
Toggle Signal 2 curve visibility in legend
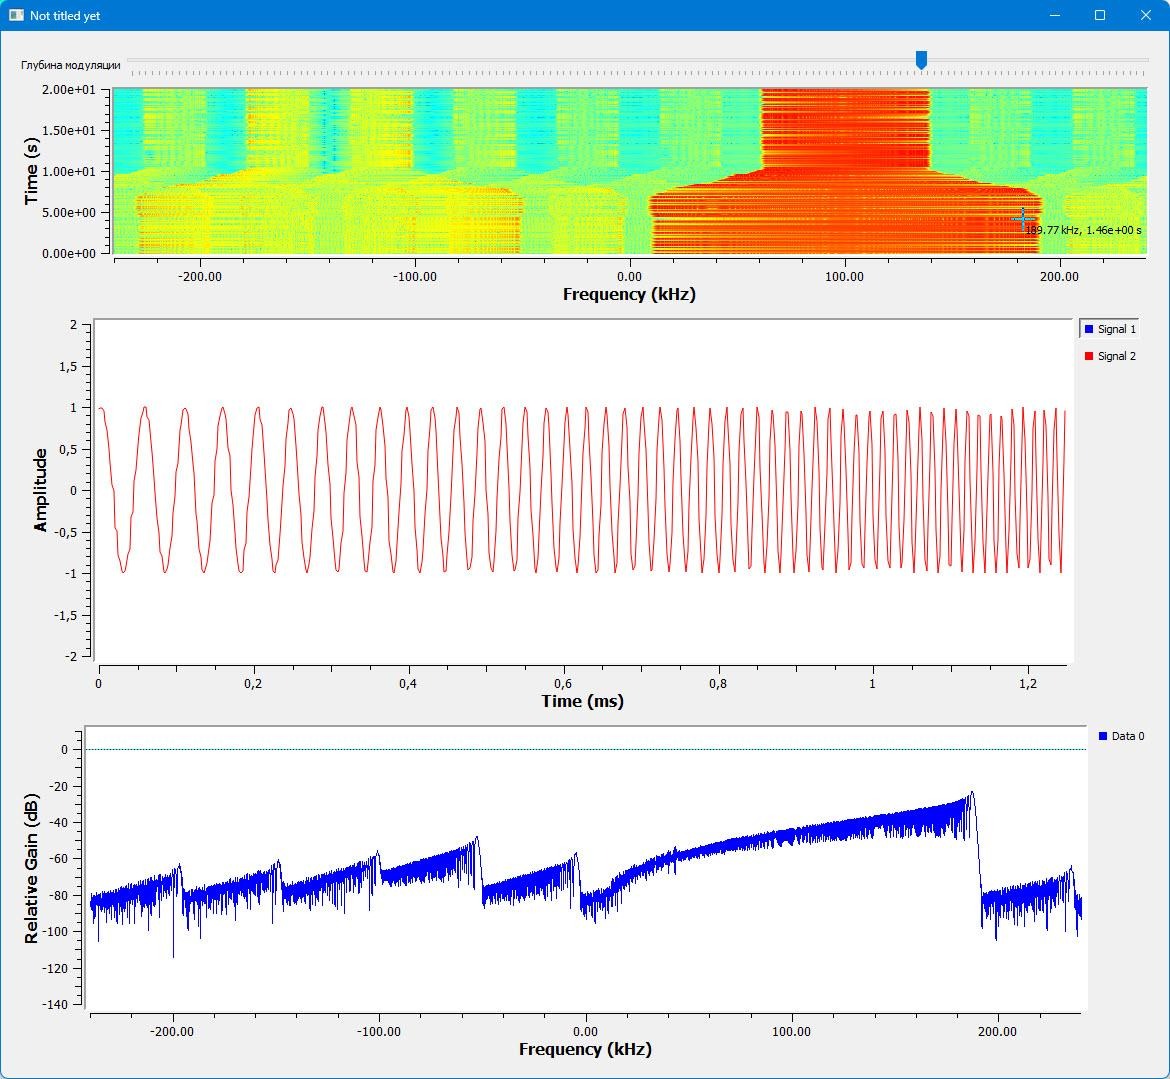click(1116, 356)
